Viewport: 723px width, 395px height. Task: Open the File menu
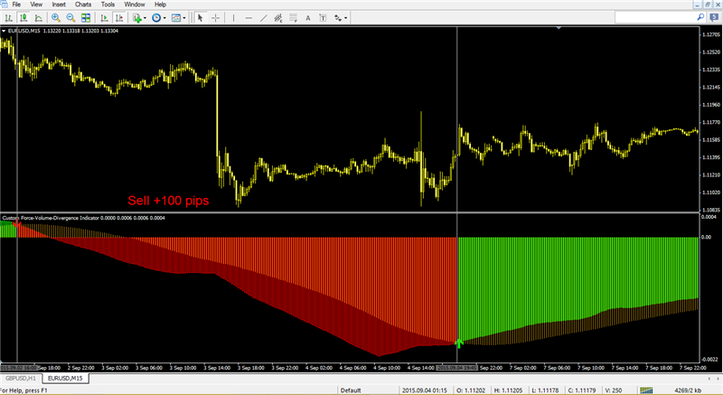tap(17, 4)
